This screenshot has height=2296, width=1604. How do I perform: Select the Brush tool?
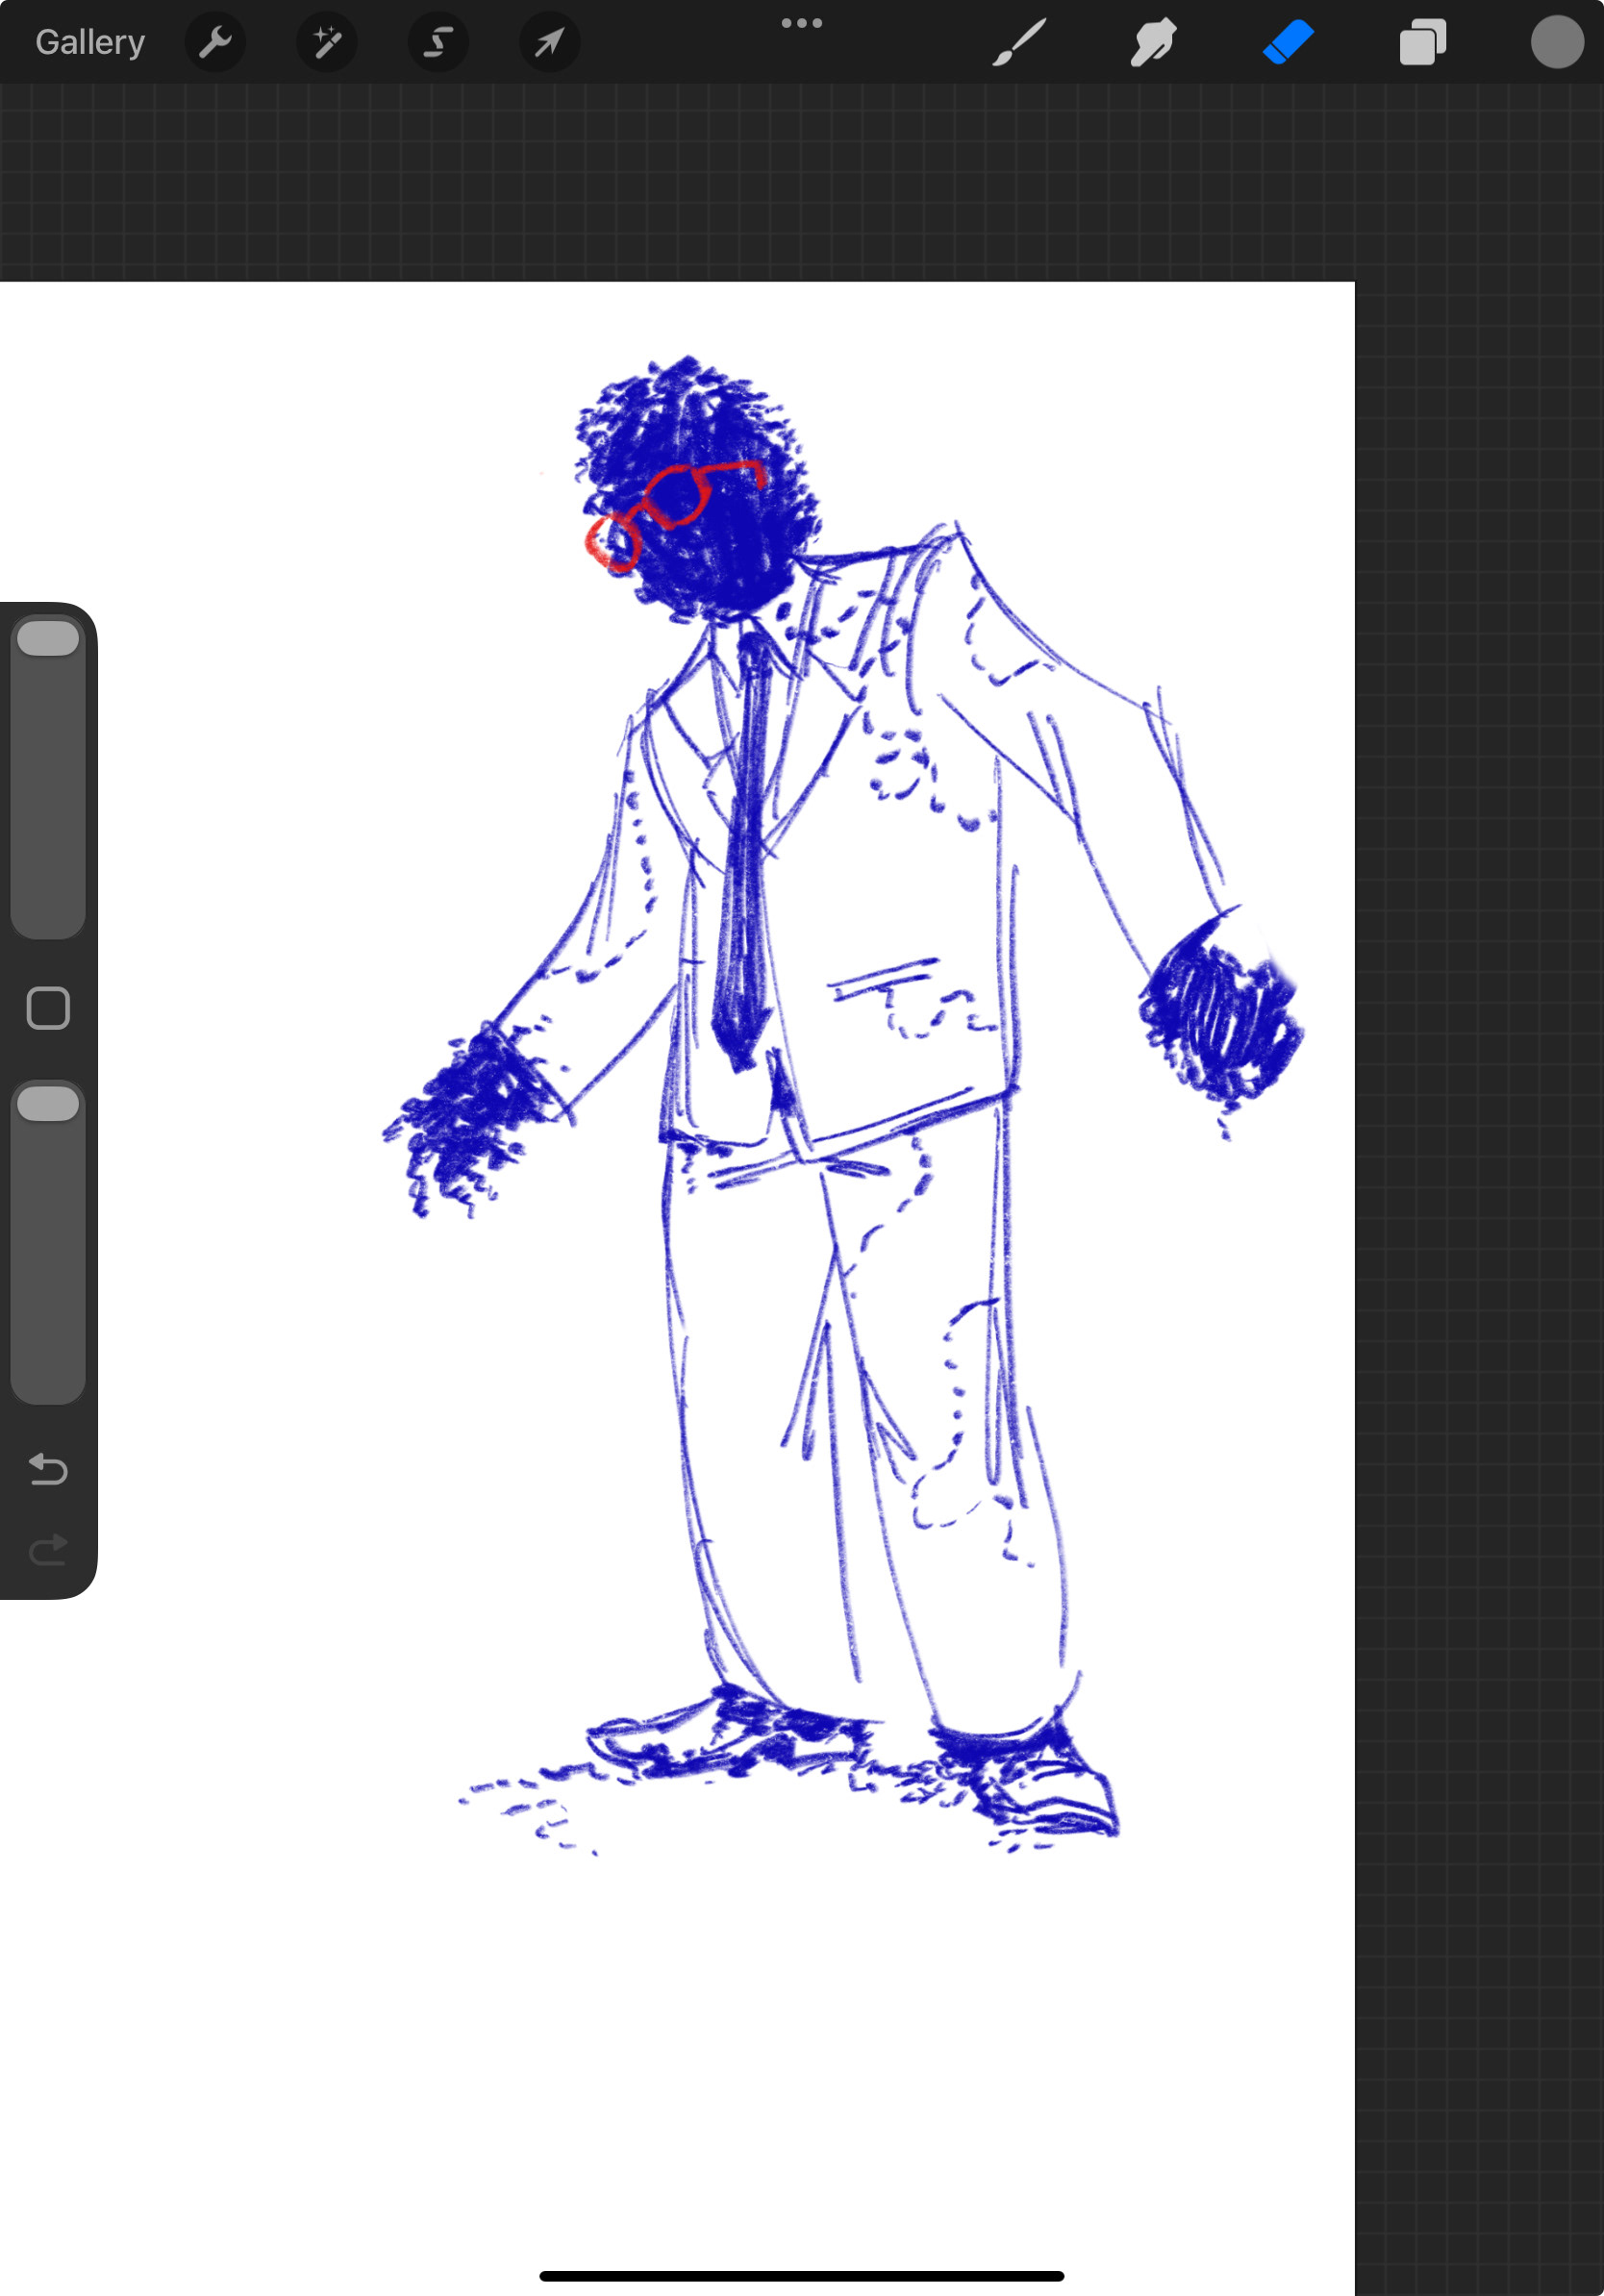[x=1018, y=42]
